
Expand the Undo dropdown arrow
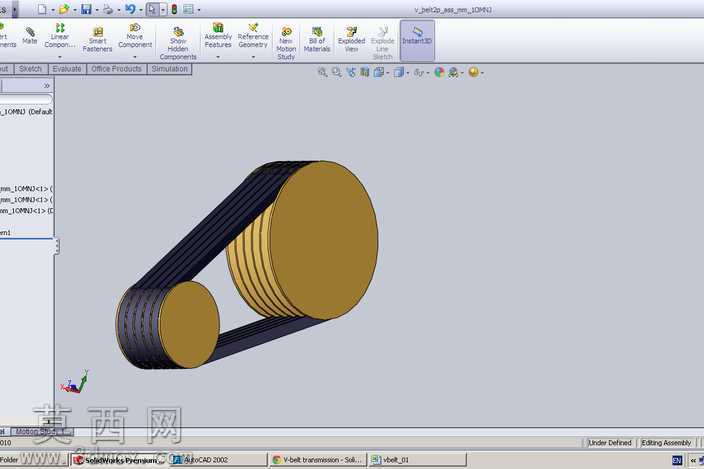141,9
